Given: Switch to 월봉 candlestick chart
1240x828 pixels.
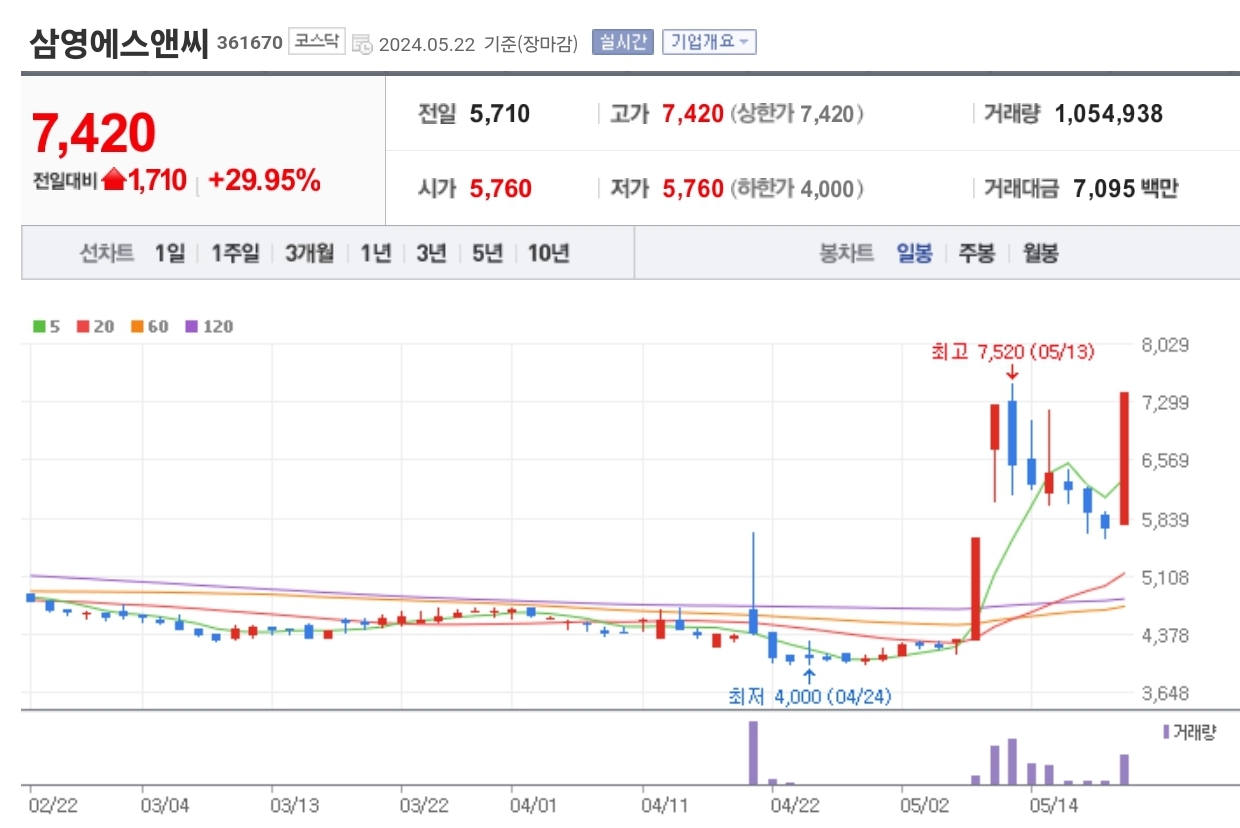Looking at the screenshot, I should [1040, 254].
